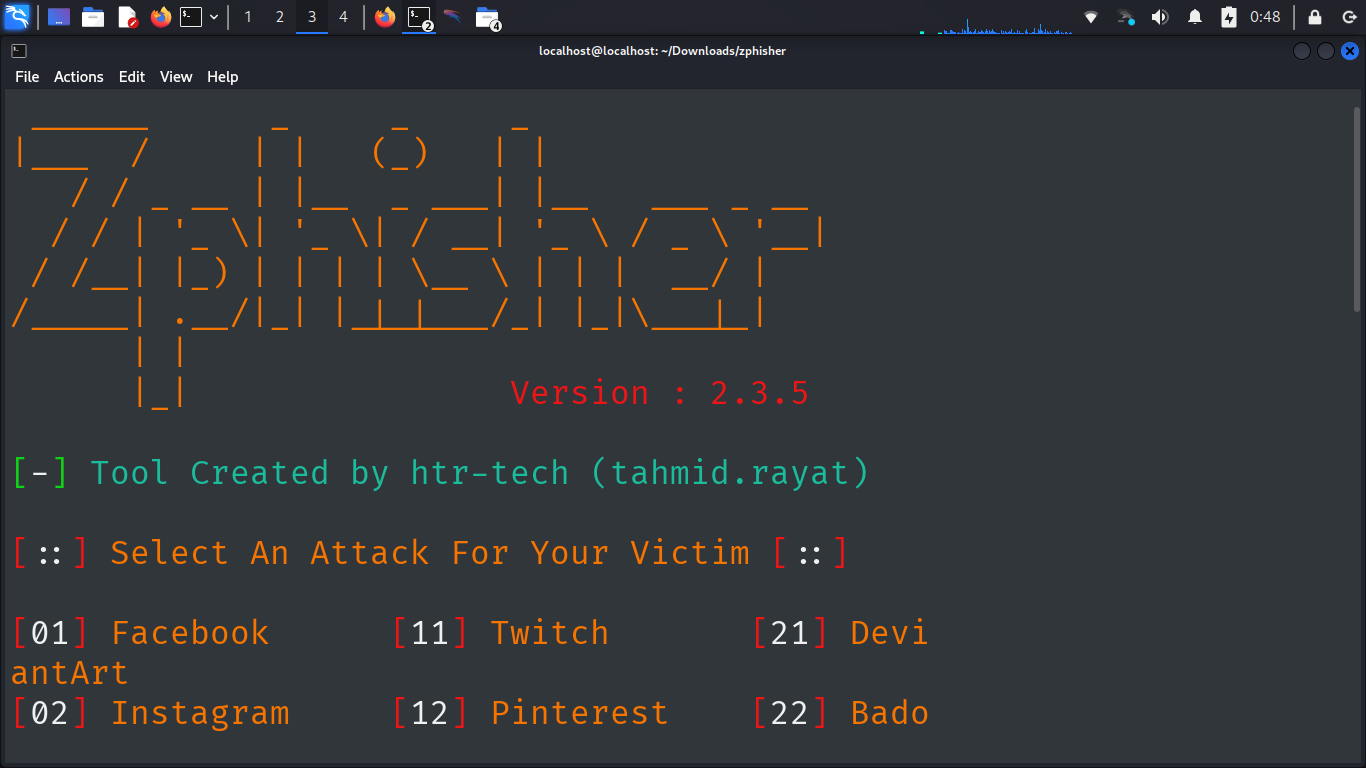Viewport: 1366px width, 768px height.
Task: Open the volume control speaker icon
Action: click(x=1160, y=17)
